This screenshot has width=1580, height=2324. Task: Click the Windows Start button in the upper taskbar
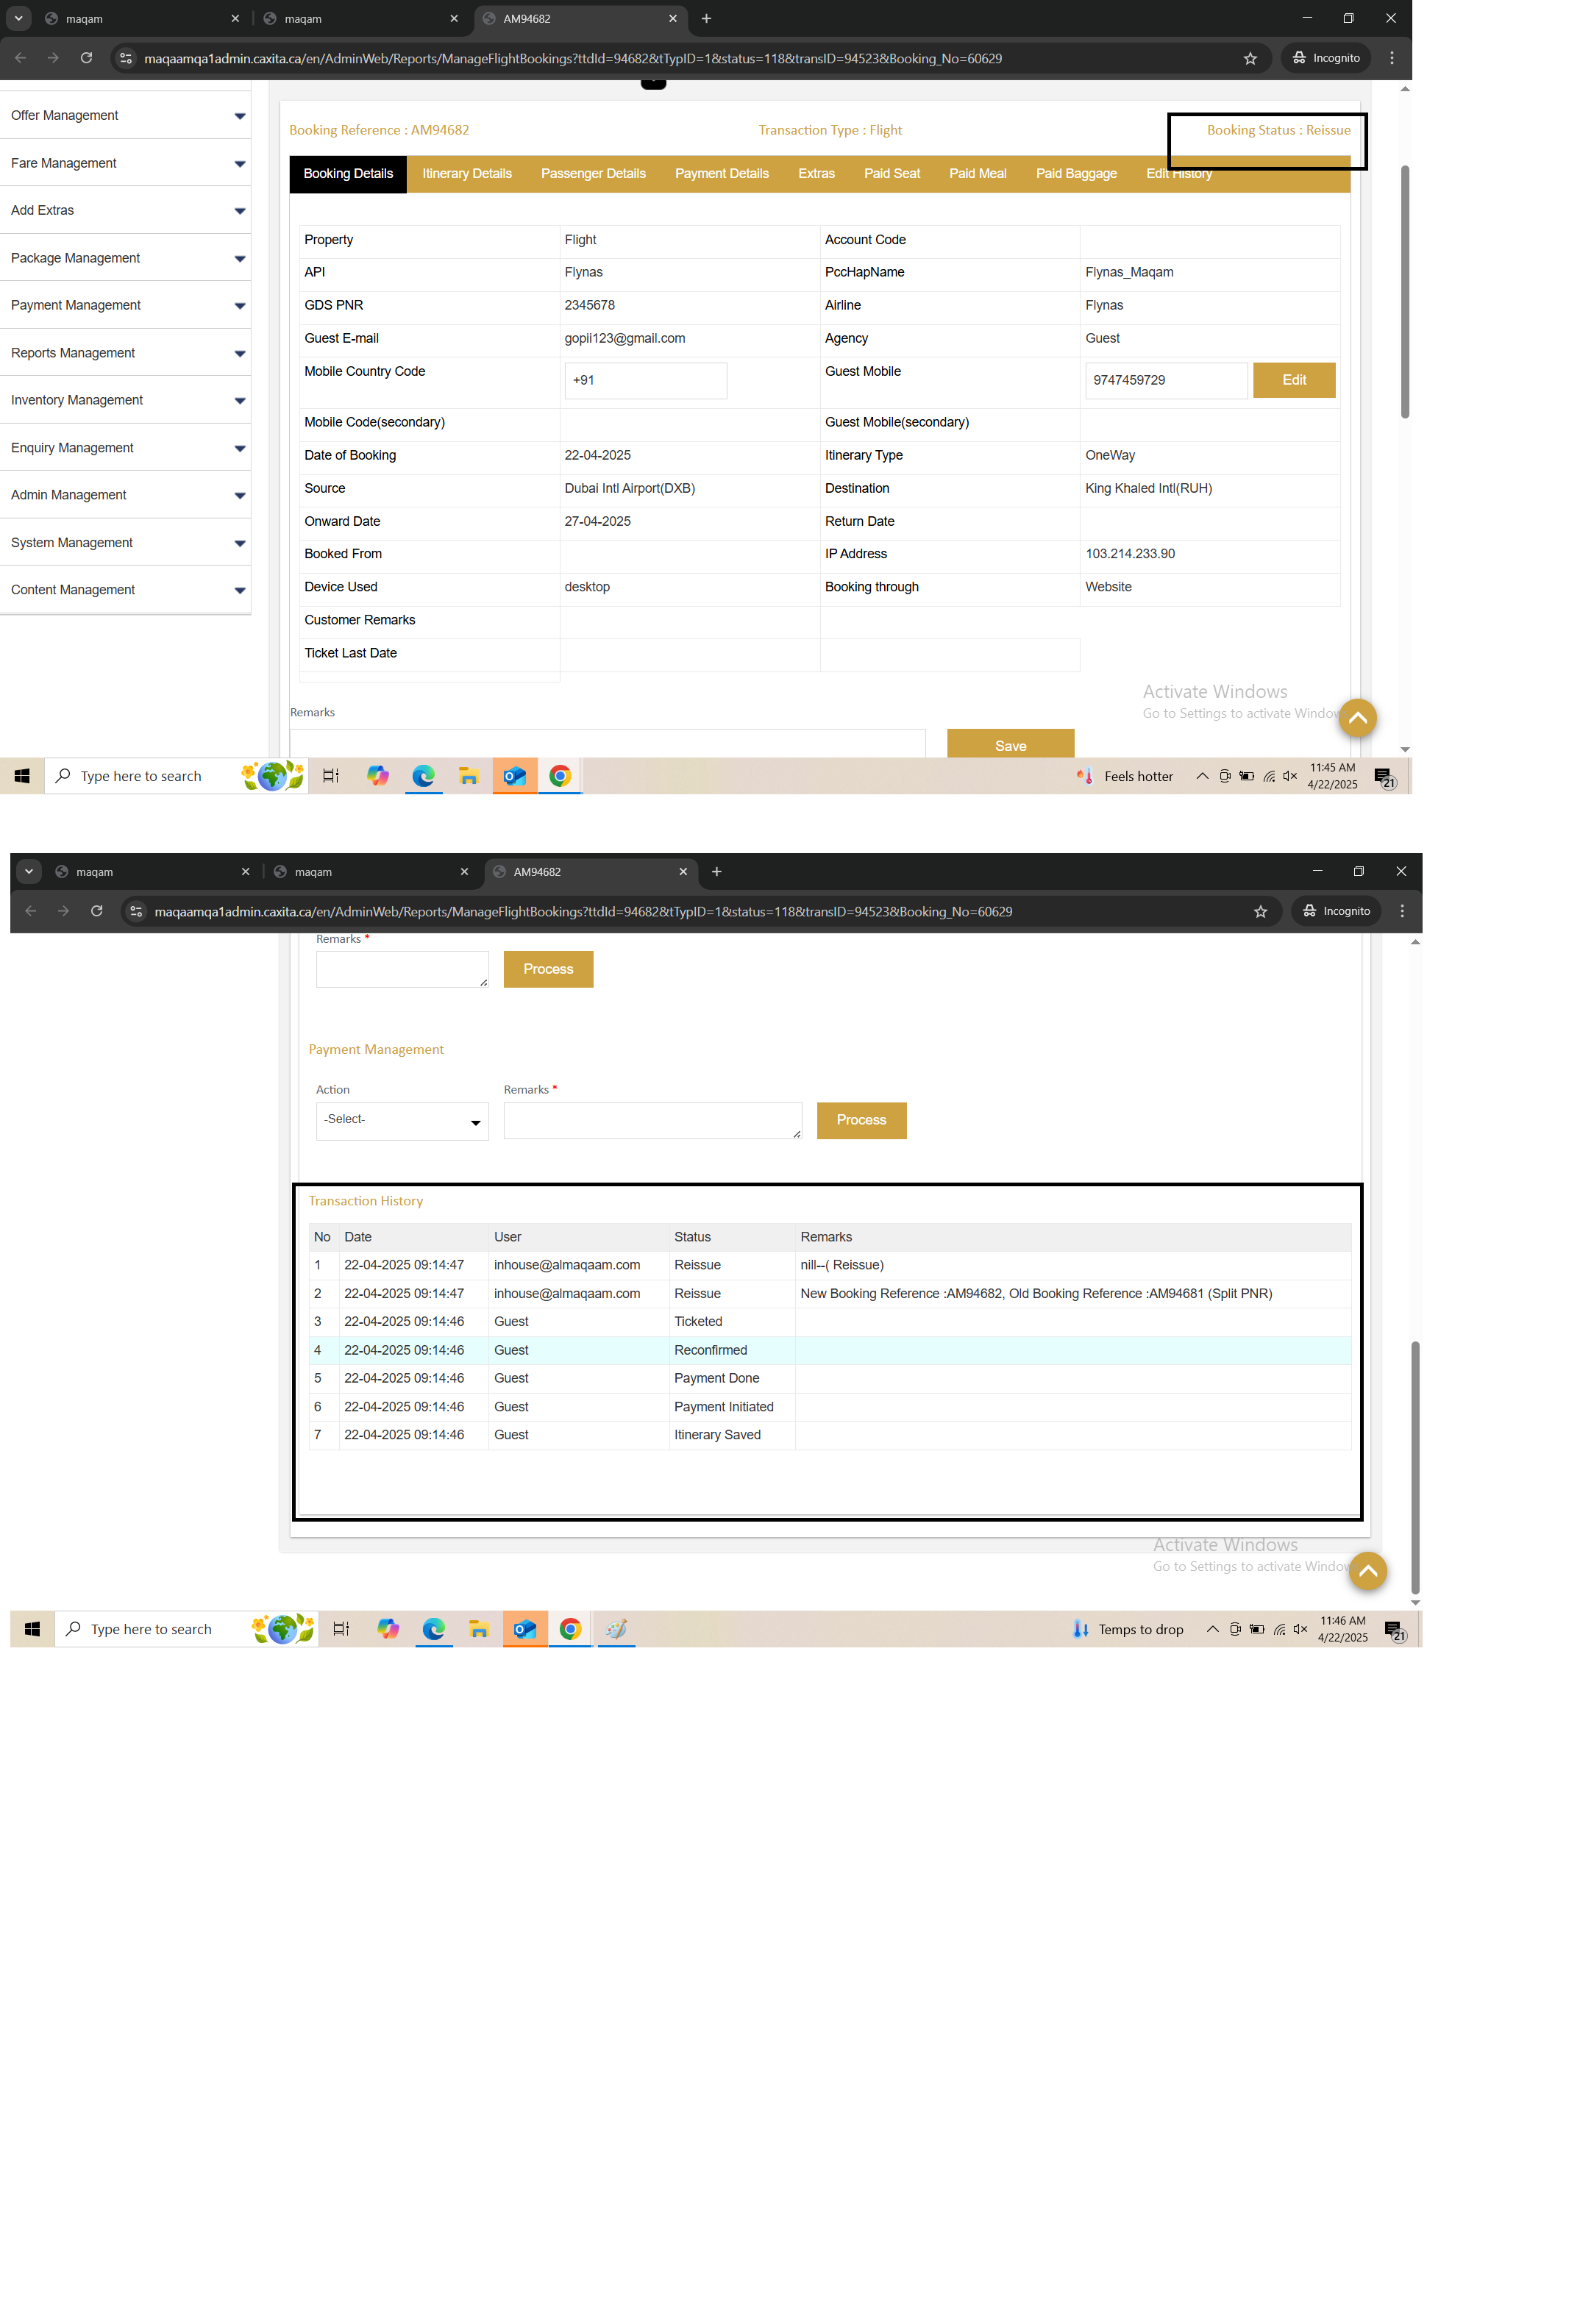(x=22, y=776)
